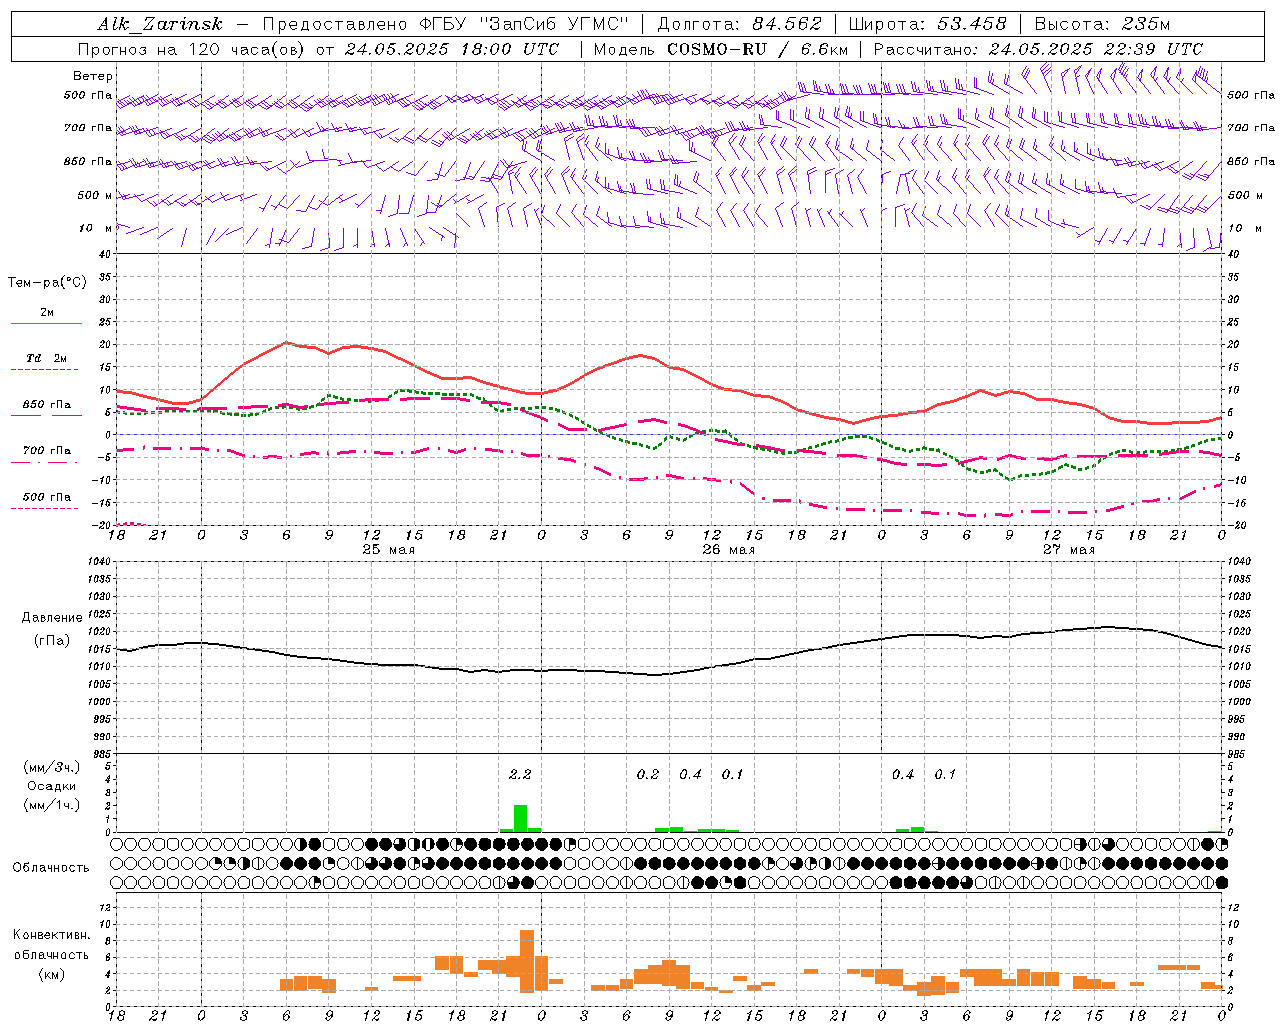Click the Td 2м dew point legend entry

(x=46, y=358)
